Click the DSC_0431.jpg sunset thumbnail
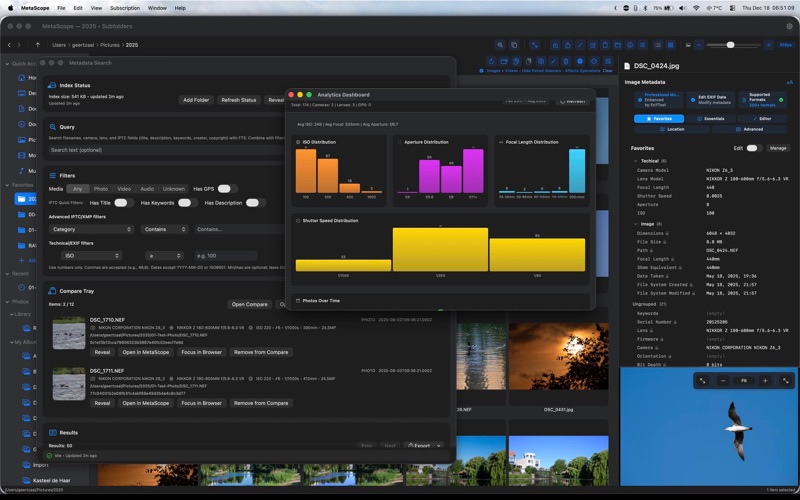The height and width of the screenshot is (500, 800). click(559, 356)
